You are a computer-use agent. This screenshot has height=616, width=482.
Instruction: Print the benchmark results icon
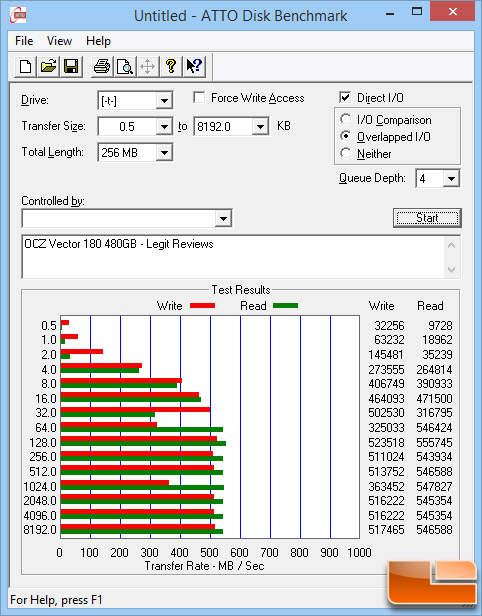[102, 66]
